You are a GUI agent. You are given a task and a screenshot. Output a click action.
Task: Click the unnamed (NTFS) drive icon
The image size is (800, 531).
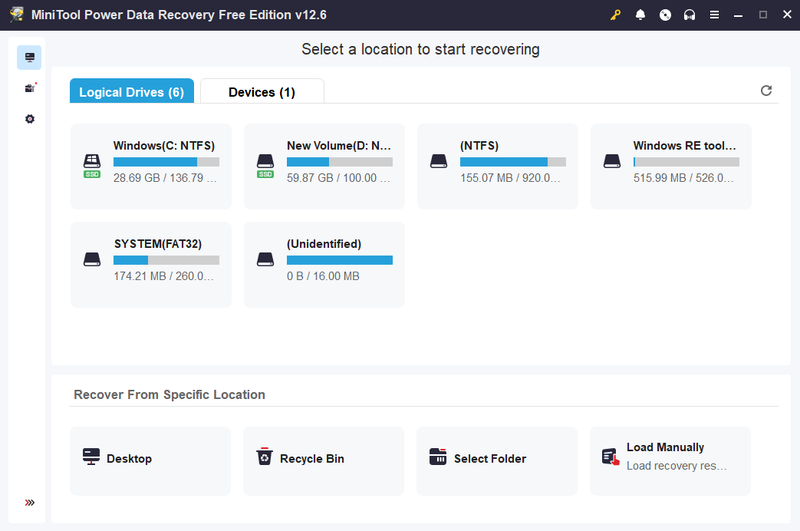click(439, 161)
